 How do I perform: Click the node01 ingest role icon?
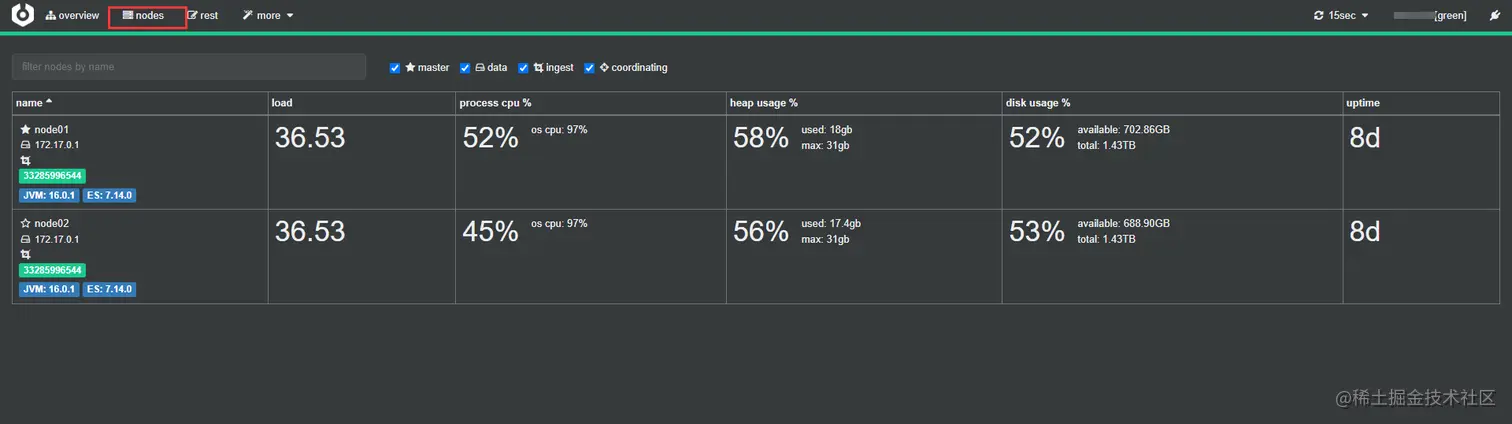click(x=25, y=161)
